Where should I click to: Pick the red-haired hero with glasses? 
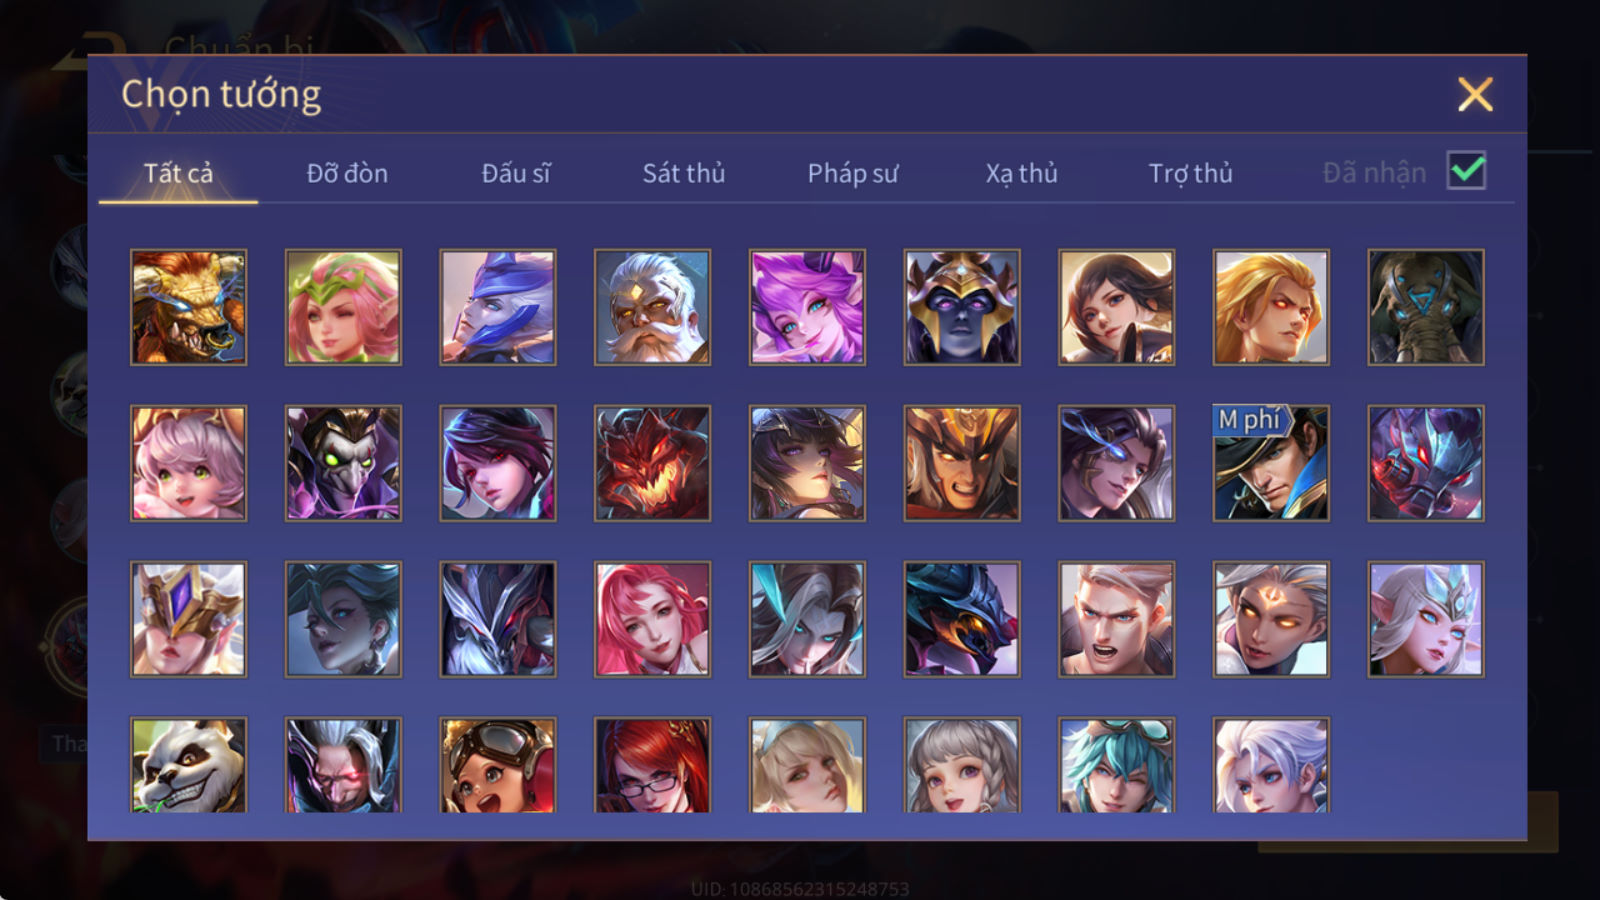click(652, 765)
